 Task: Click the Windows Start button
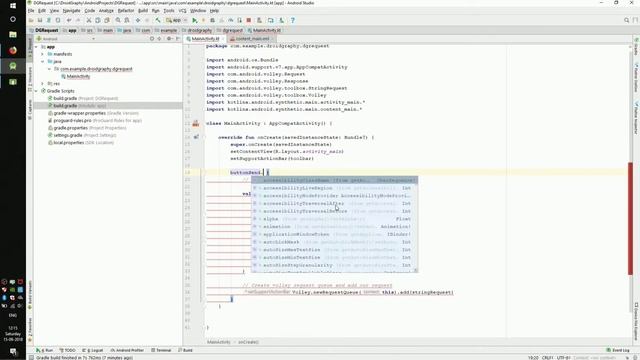coord(13,6)
